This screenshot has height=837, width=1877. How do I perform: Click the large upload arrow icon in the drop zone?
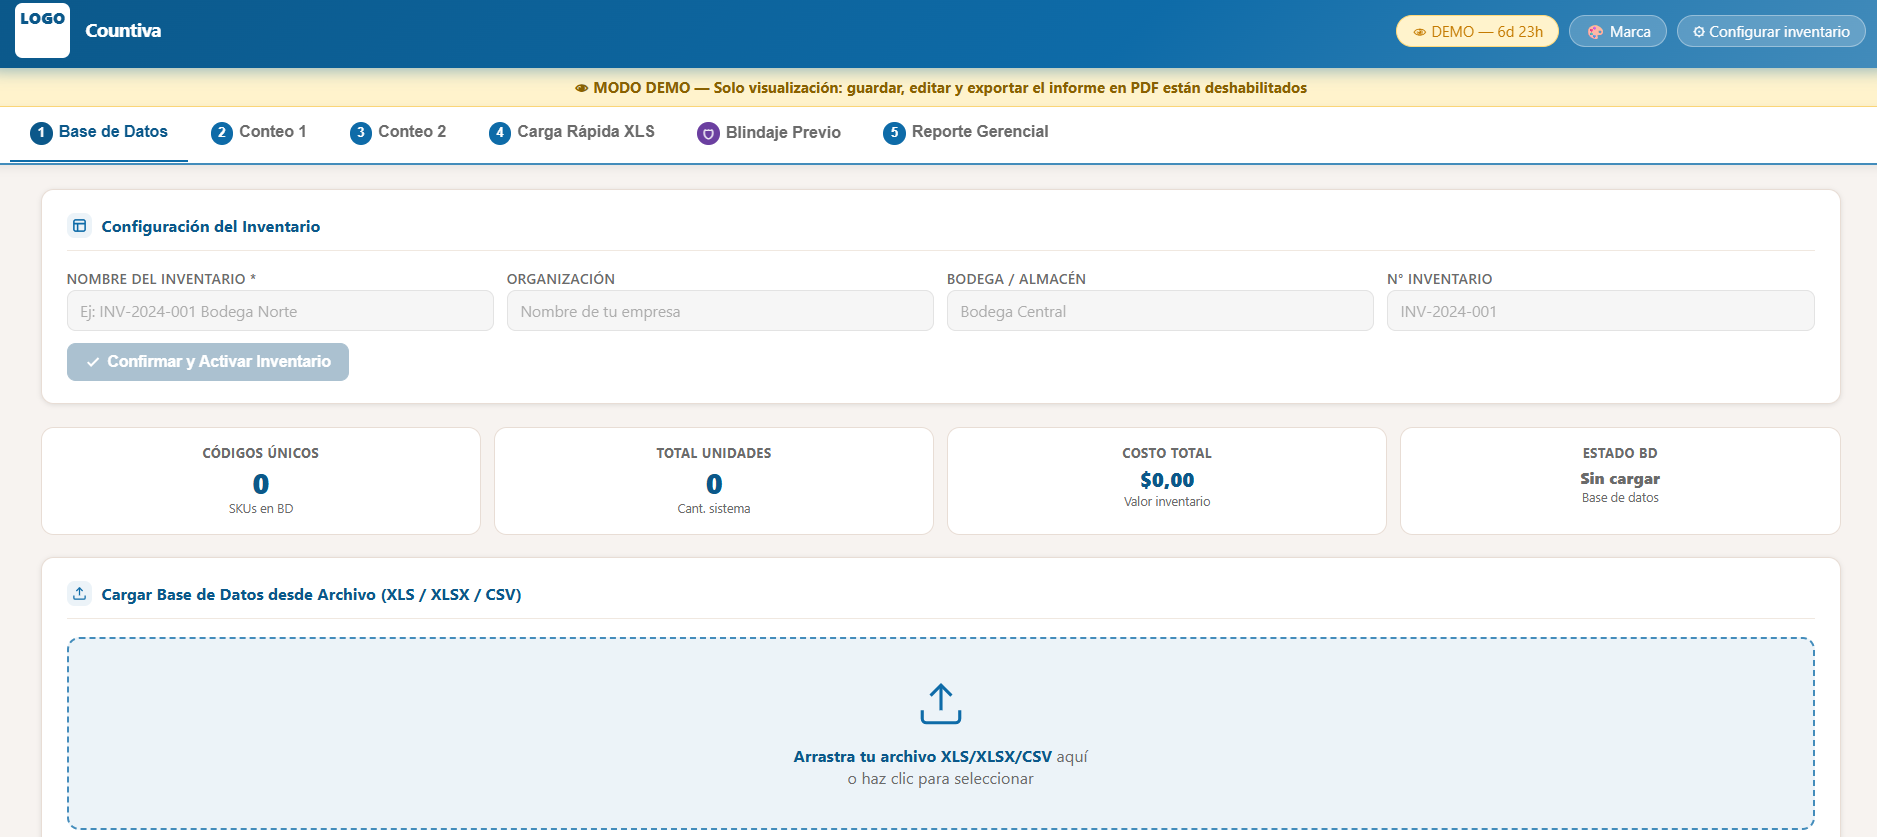pos(941,704)
